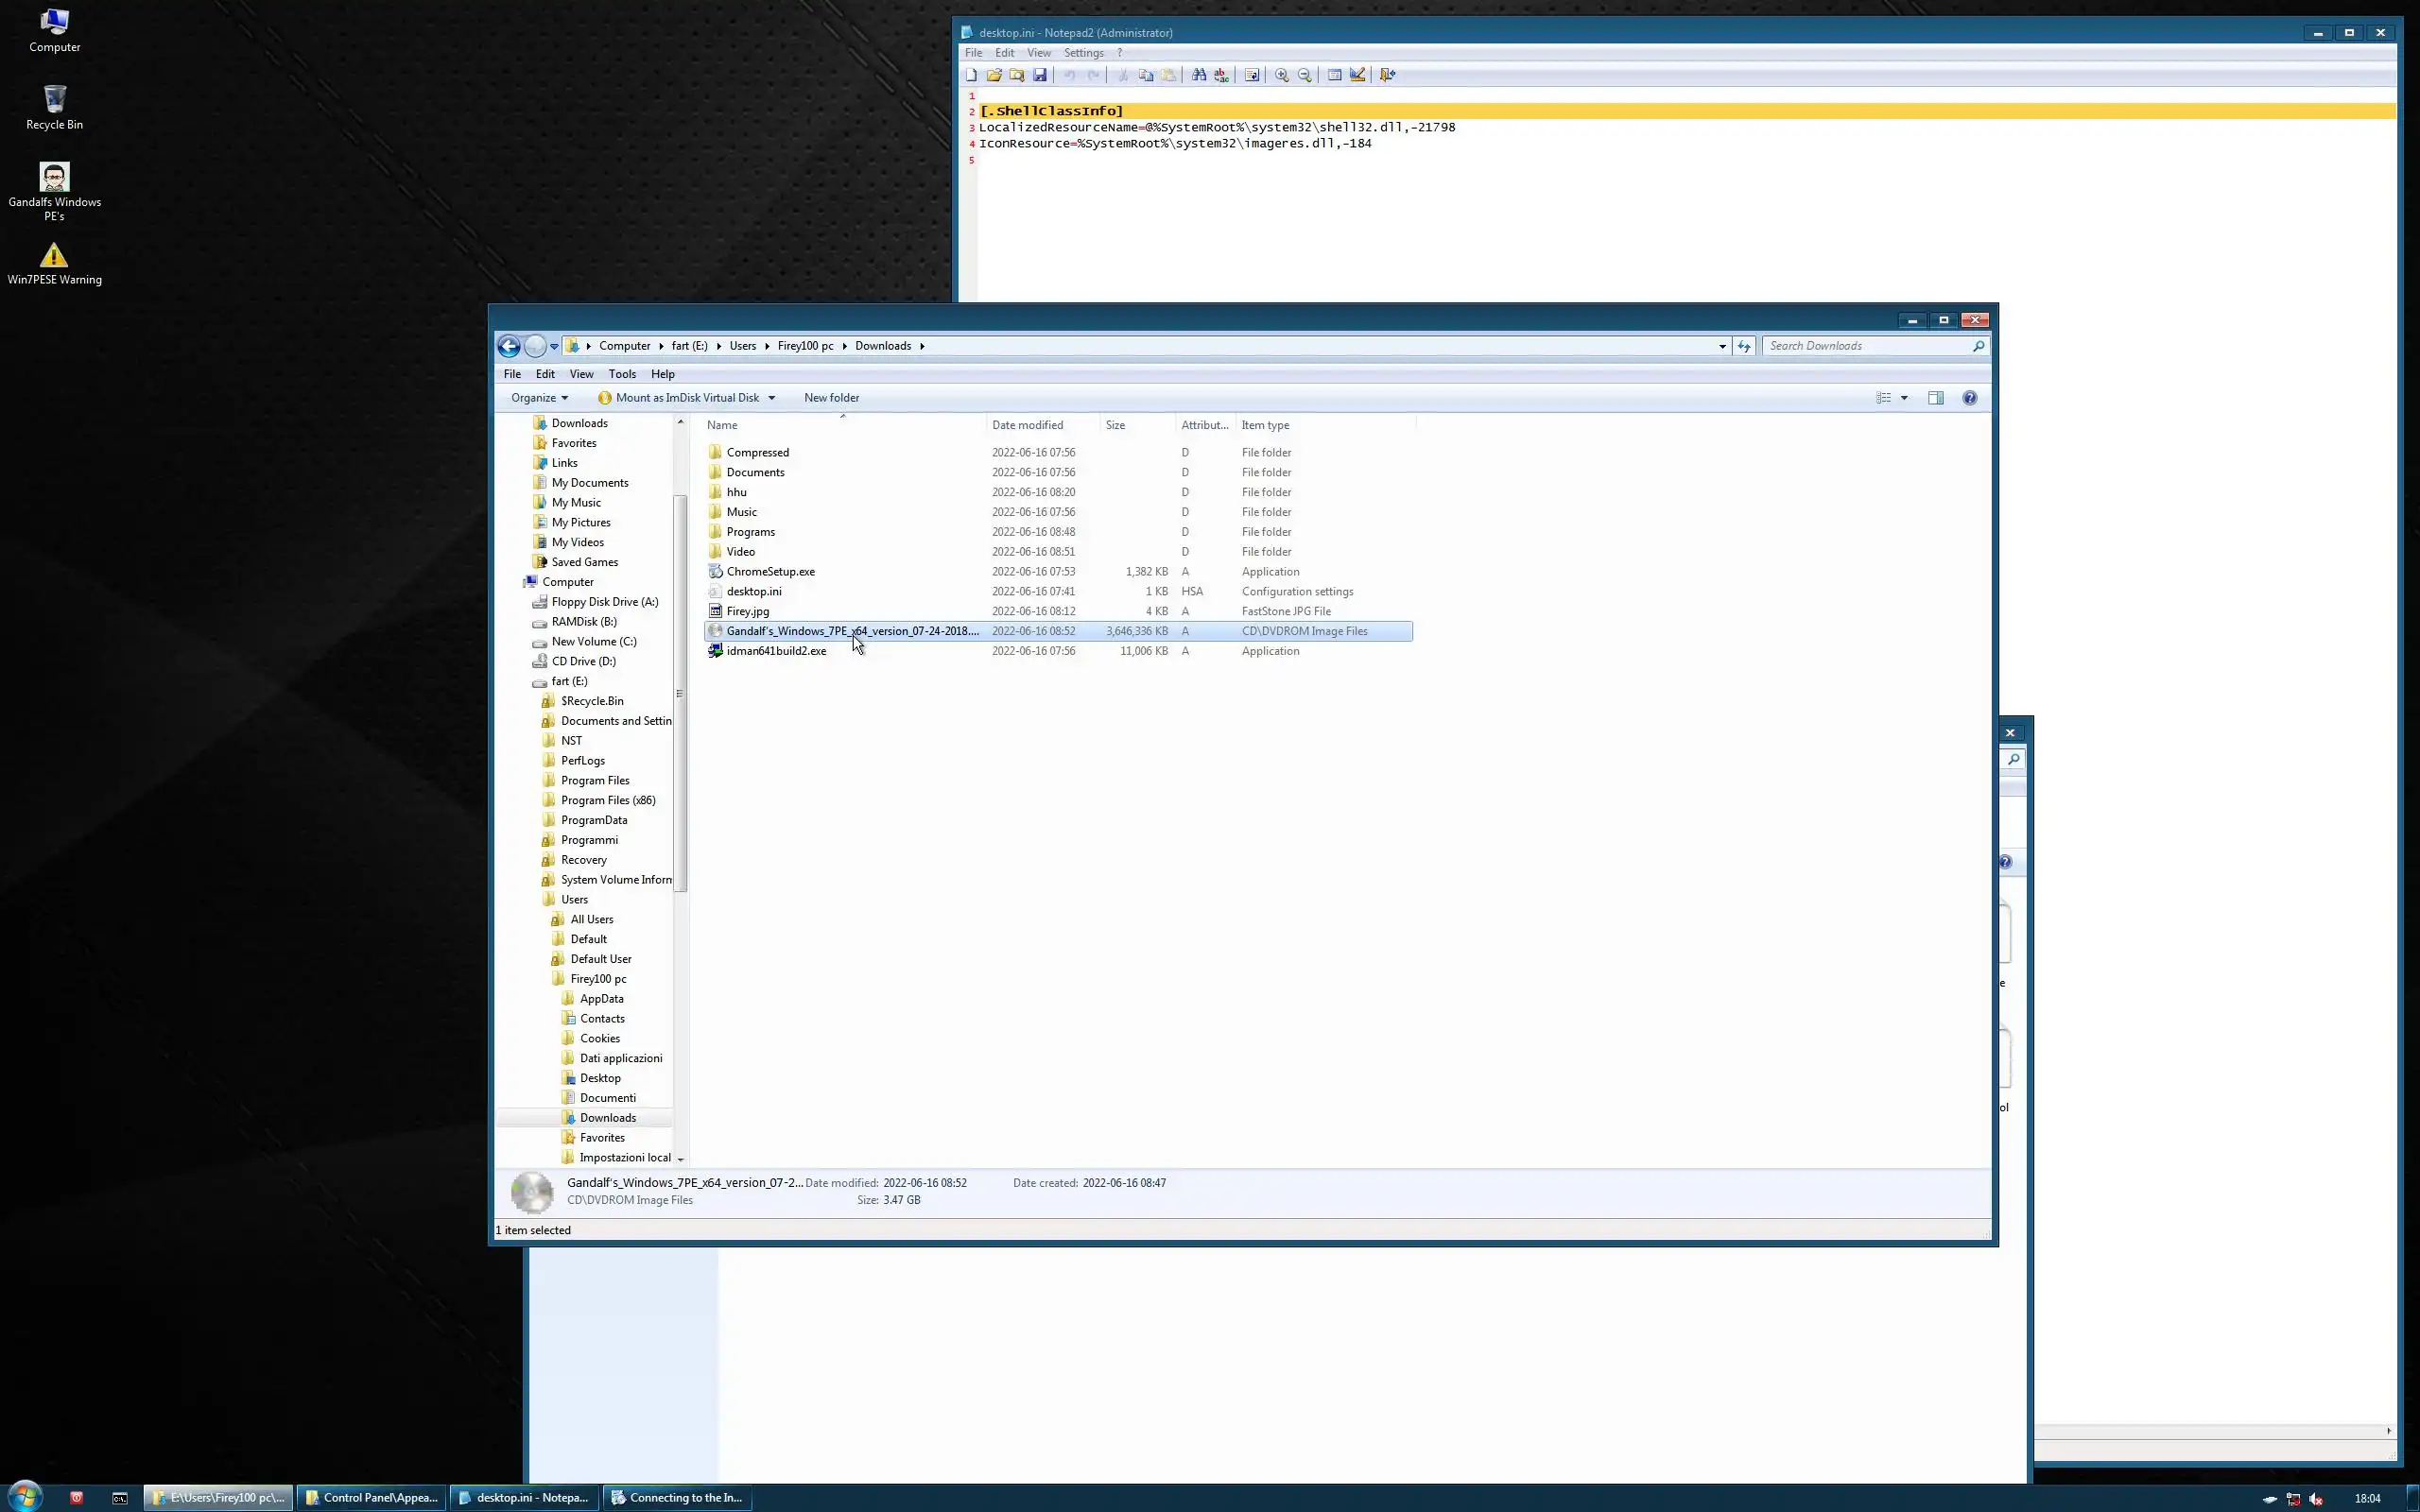
Task: Toggle Word Wrap icon in Notepad2 toolbar
Action: click(x=1251, y=75)
